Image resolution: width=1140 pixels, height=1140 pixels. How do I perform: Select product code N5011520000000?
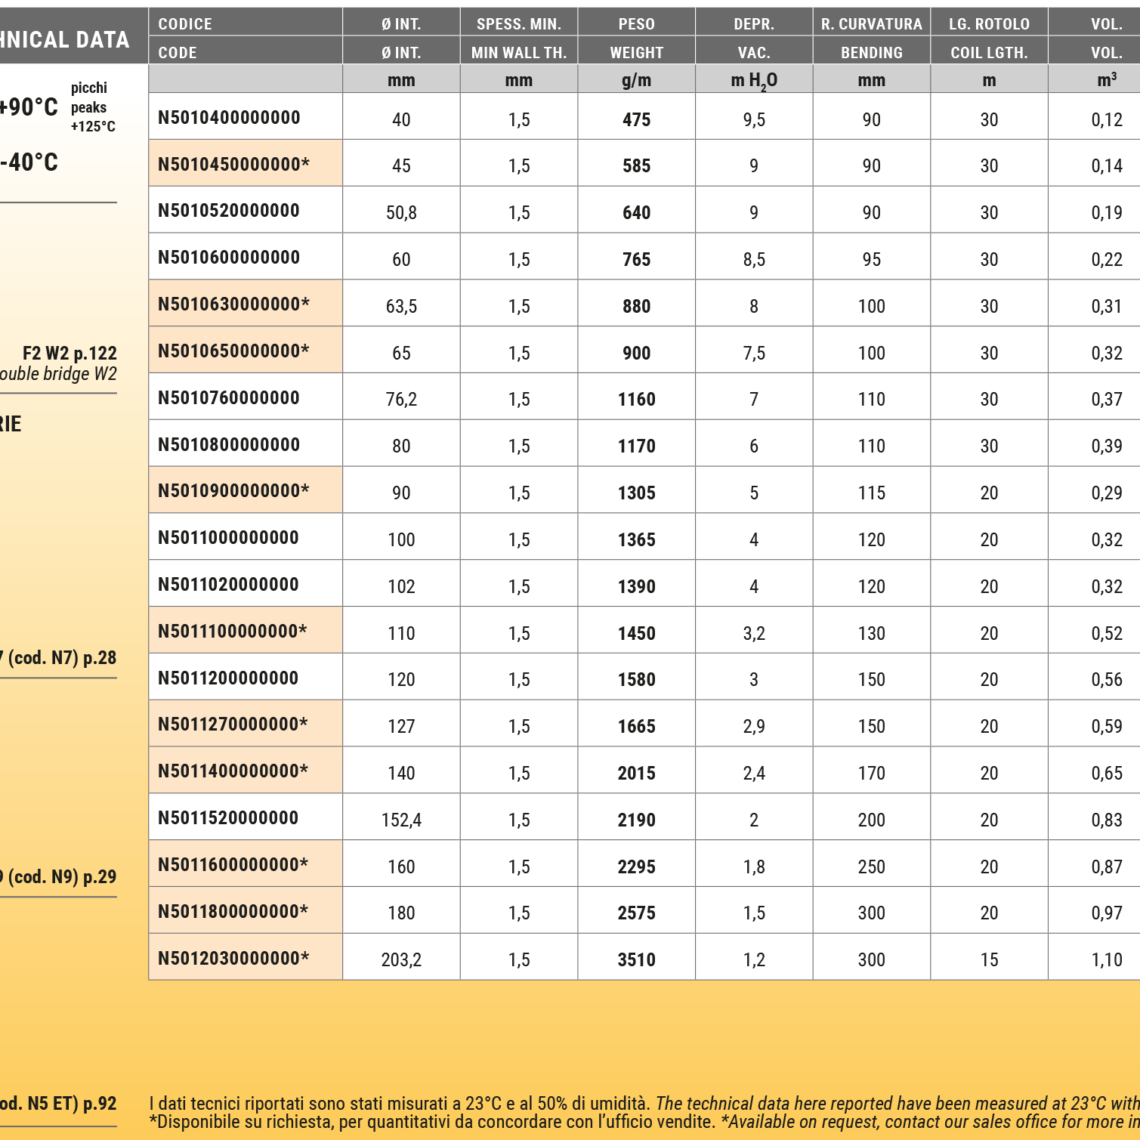coord(228,818)
